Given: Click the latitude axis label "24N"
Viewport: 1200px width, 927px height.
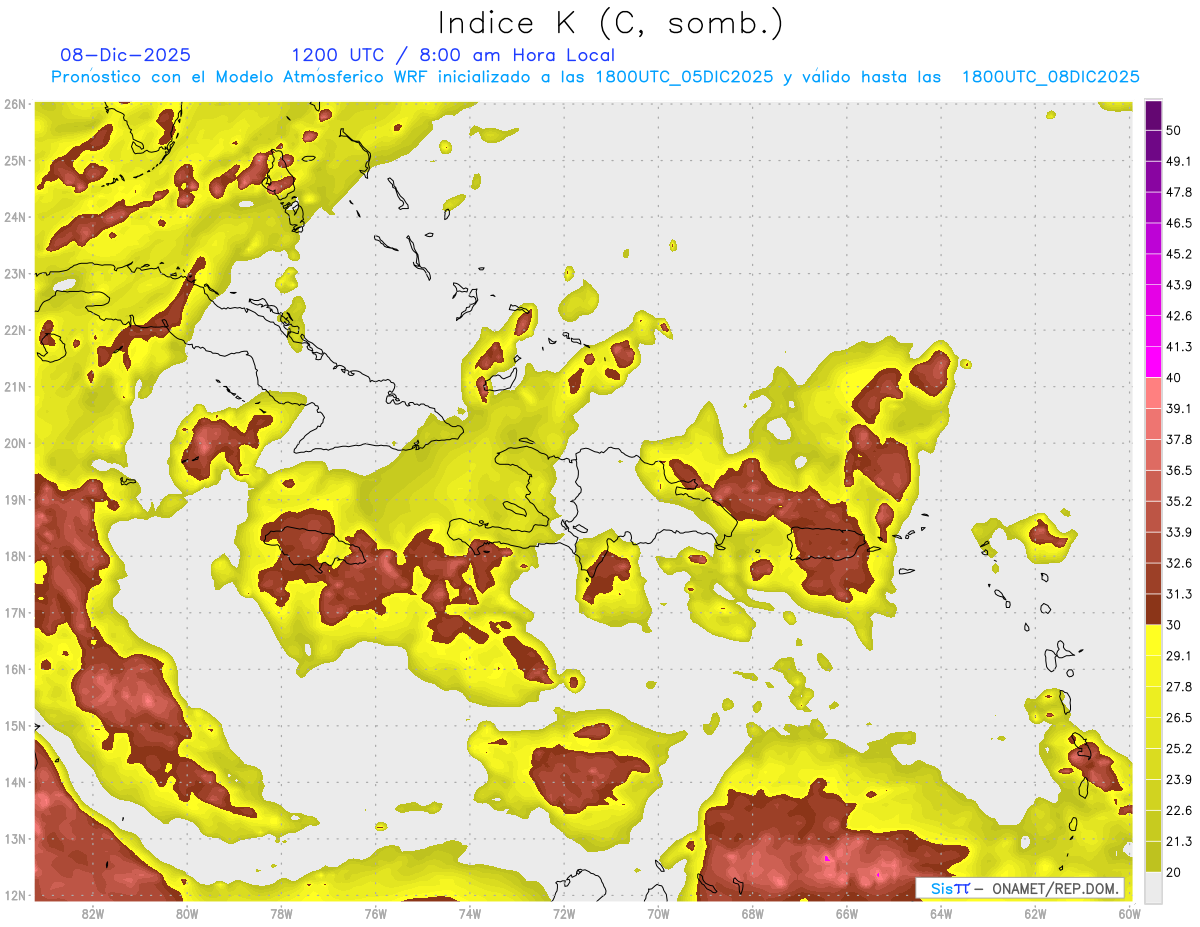Looking at the screenshot, I should (15, 217).
